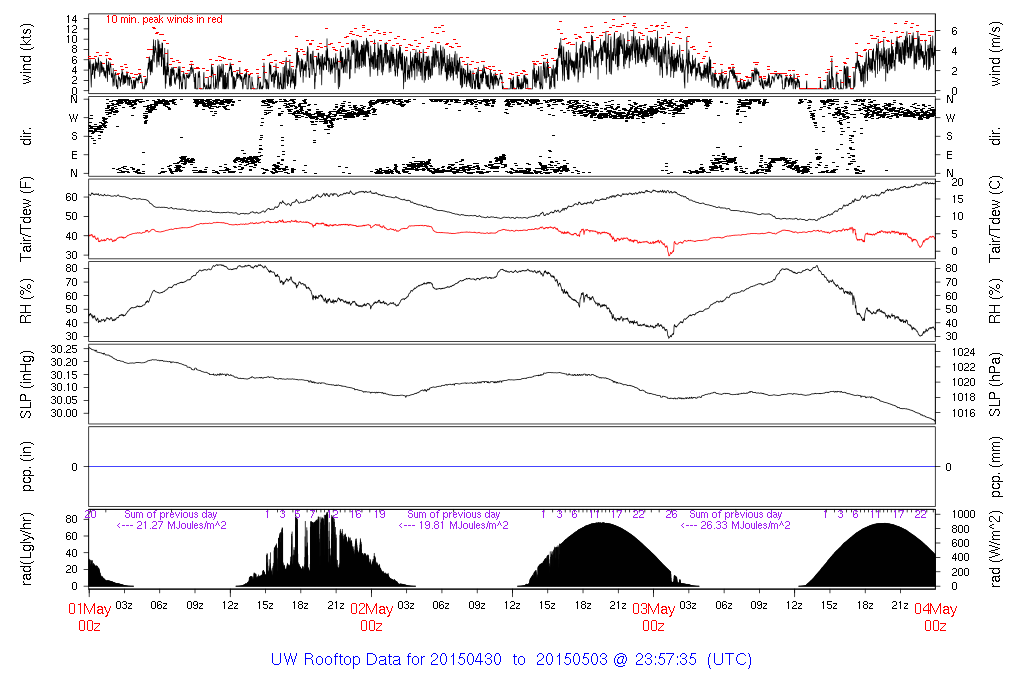Viewport: 1024px width, 700px height.
Task: Click the "02May 00z" date label
Action: pos(372,617)
